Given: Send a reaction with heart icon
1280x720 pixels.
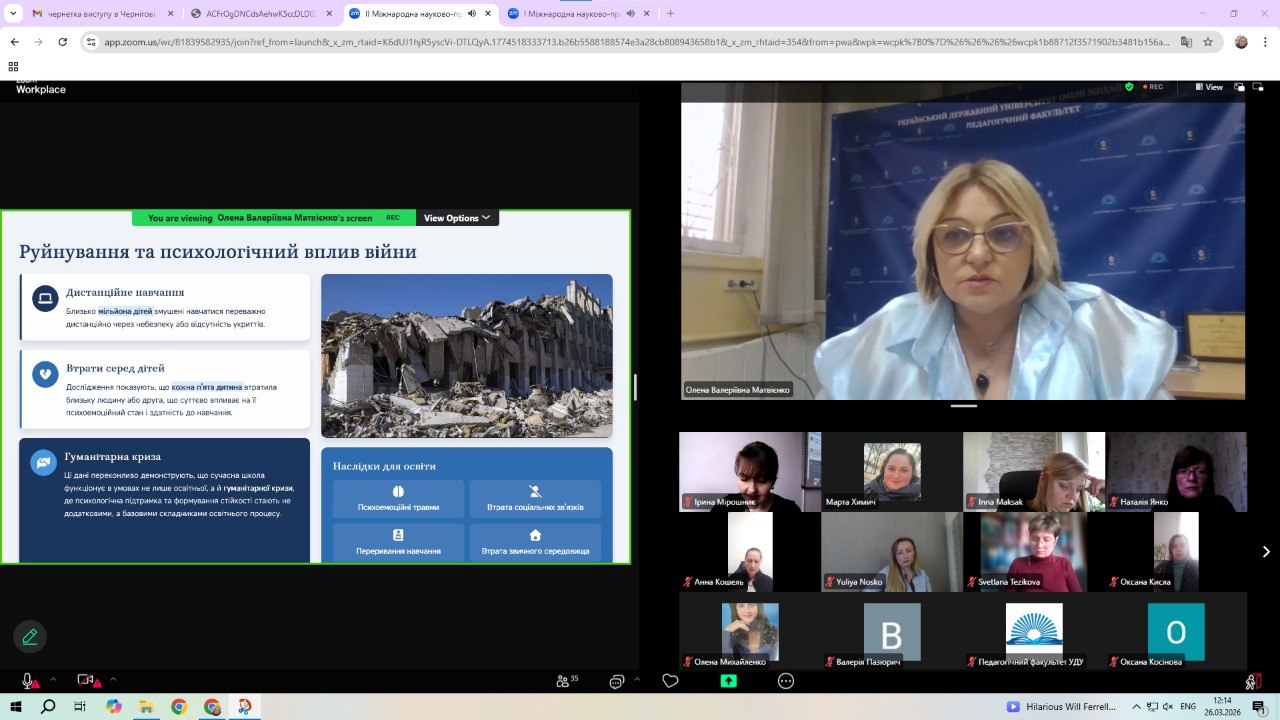Looking at the screenshot, I should [x=671, y=681].
